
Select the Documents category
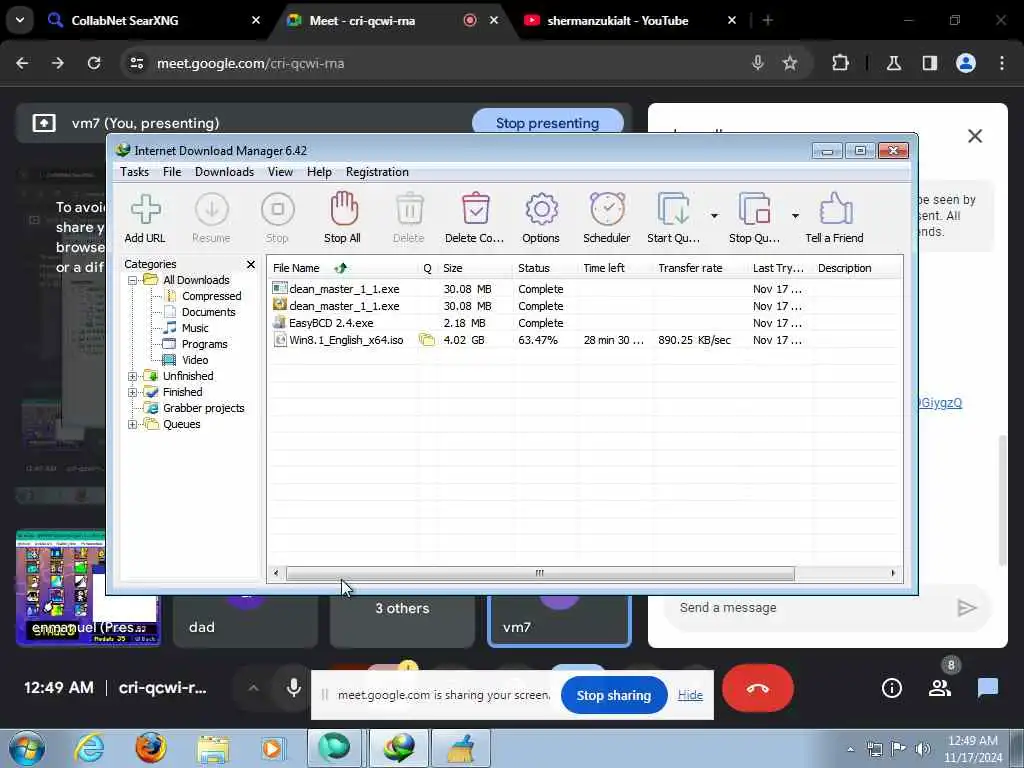coord(208,312)
